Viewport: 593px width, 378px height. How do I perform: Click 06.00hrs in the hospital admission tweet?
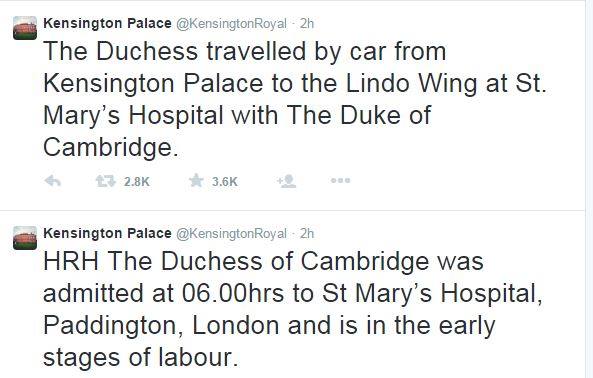click(x=232, y=293)
